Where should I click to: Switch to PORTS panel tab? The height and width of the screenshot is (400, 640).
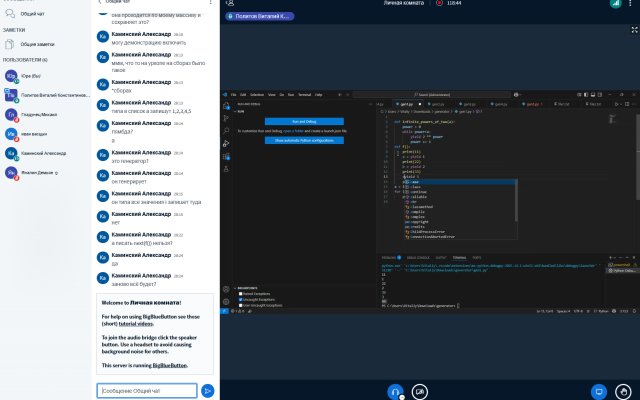[x=476, y=258]
